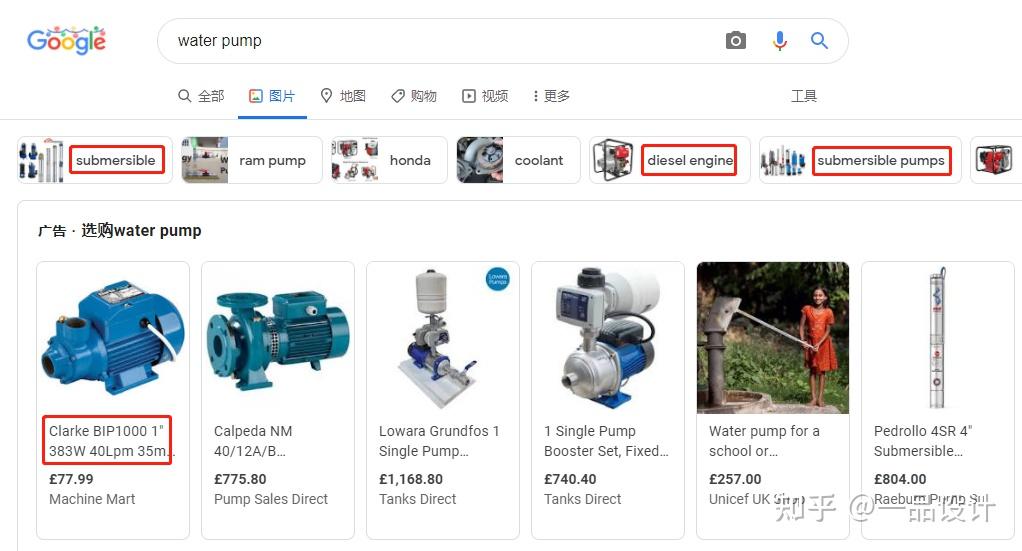Click the £775.80 price
Viewport: 1022px width, 551px height.
click(x=240, y=479)
